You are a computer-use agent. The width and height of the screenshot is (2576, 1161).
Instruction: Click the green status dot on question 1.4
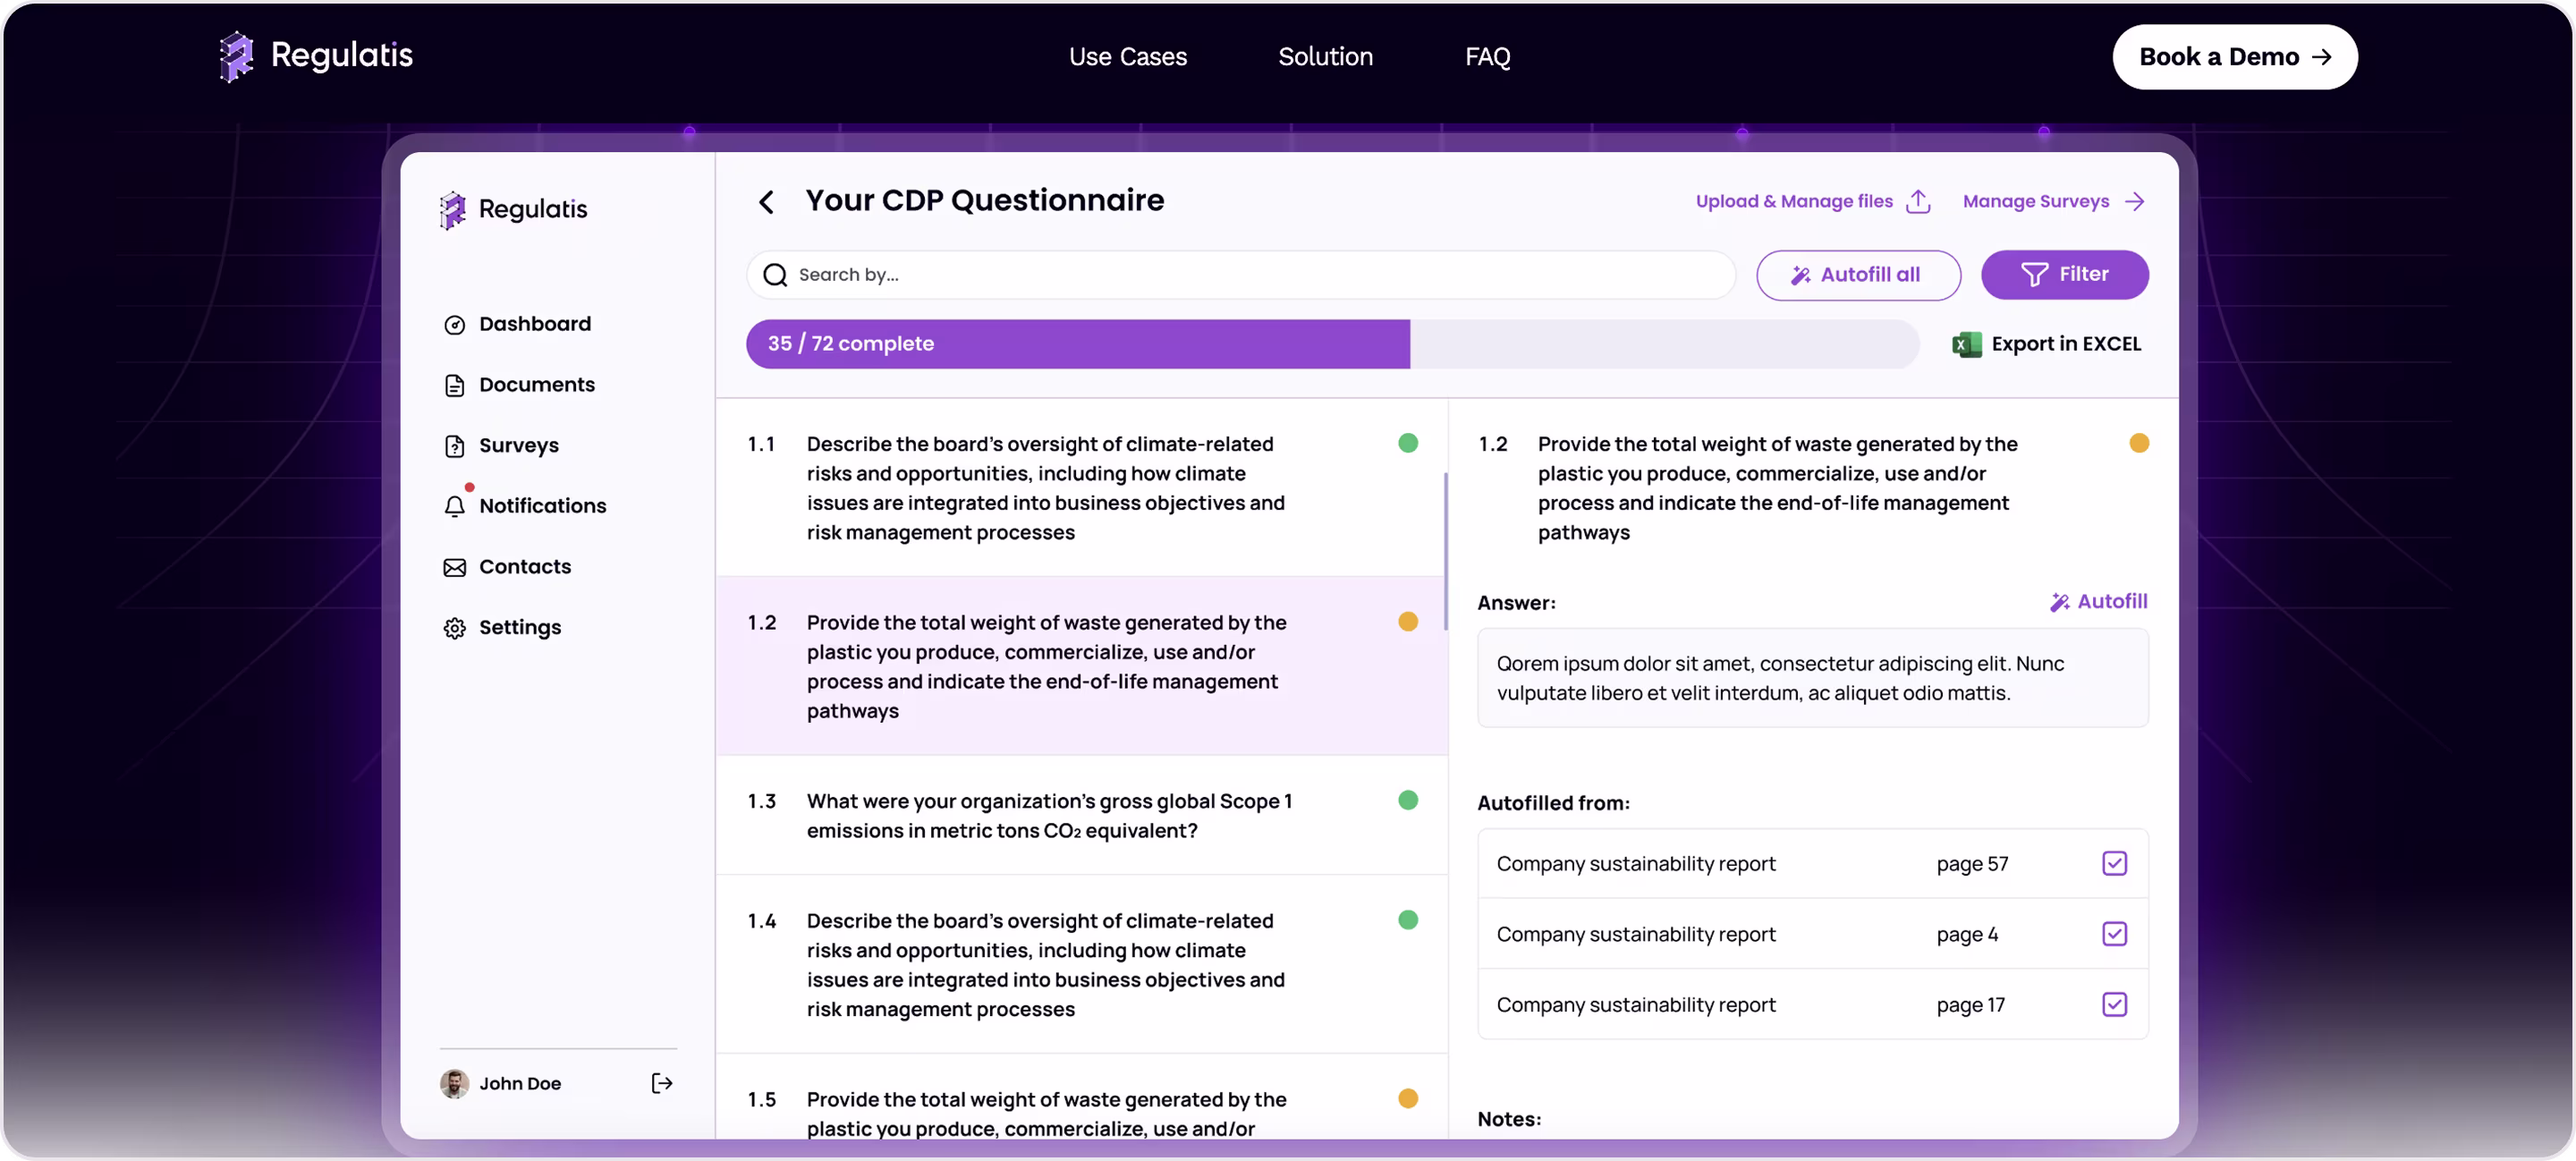pyautogui.click(x=1407, y=920)
